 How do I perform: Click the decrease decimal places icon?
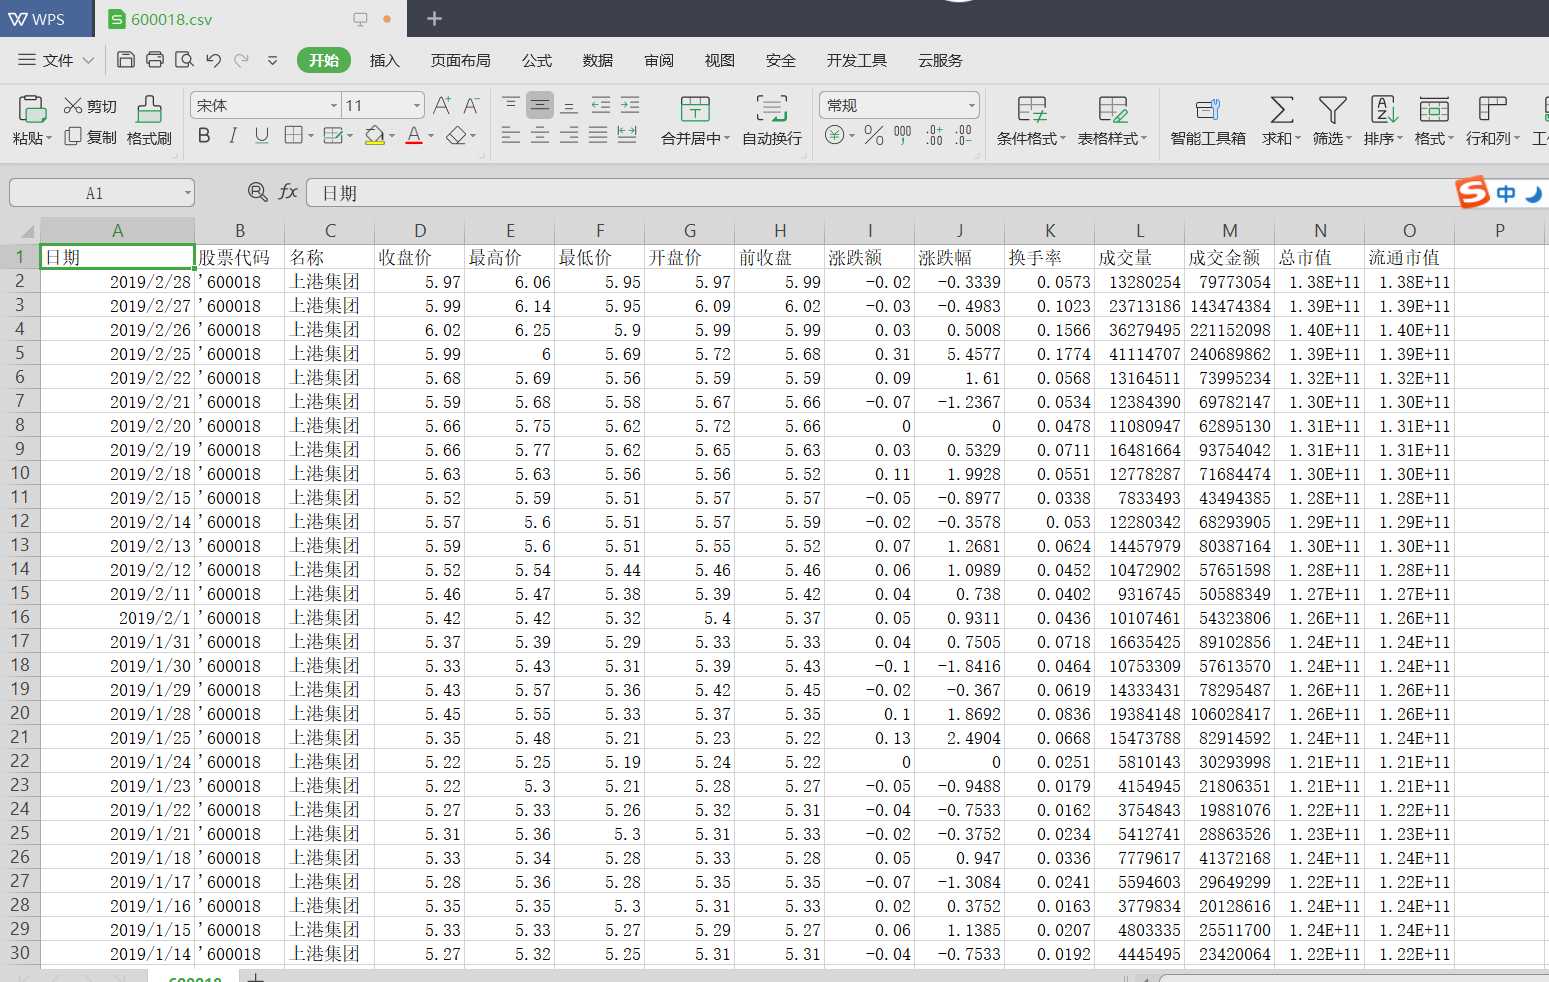963,135
